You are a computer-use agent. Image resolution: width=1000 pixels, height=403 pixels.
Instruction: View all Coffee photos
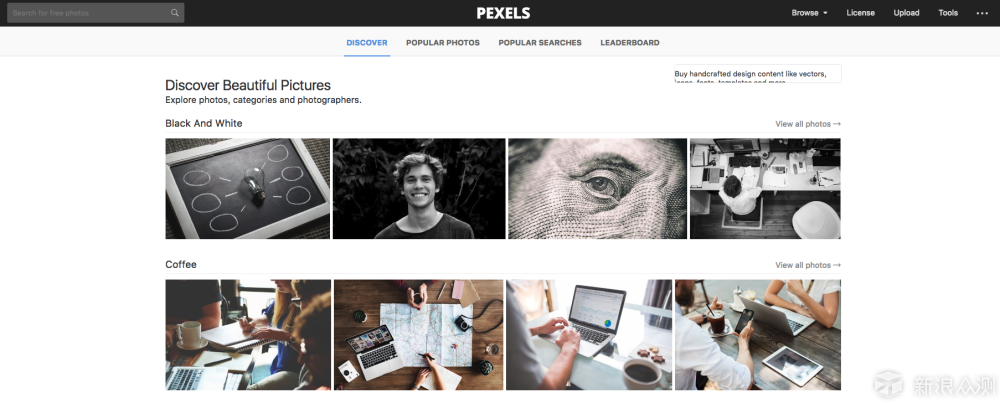(808, 265)
